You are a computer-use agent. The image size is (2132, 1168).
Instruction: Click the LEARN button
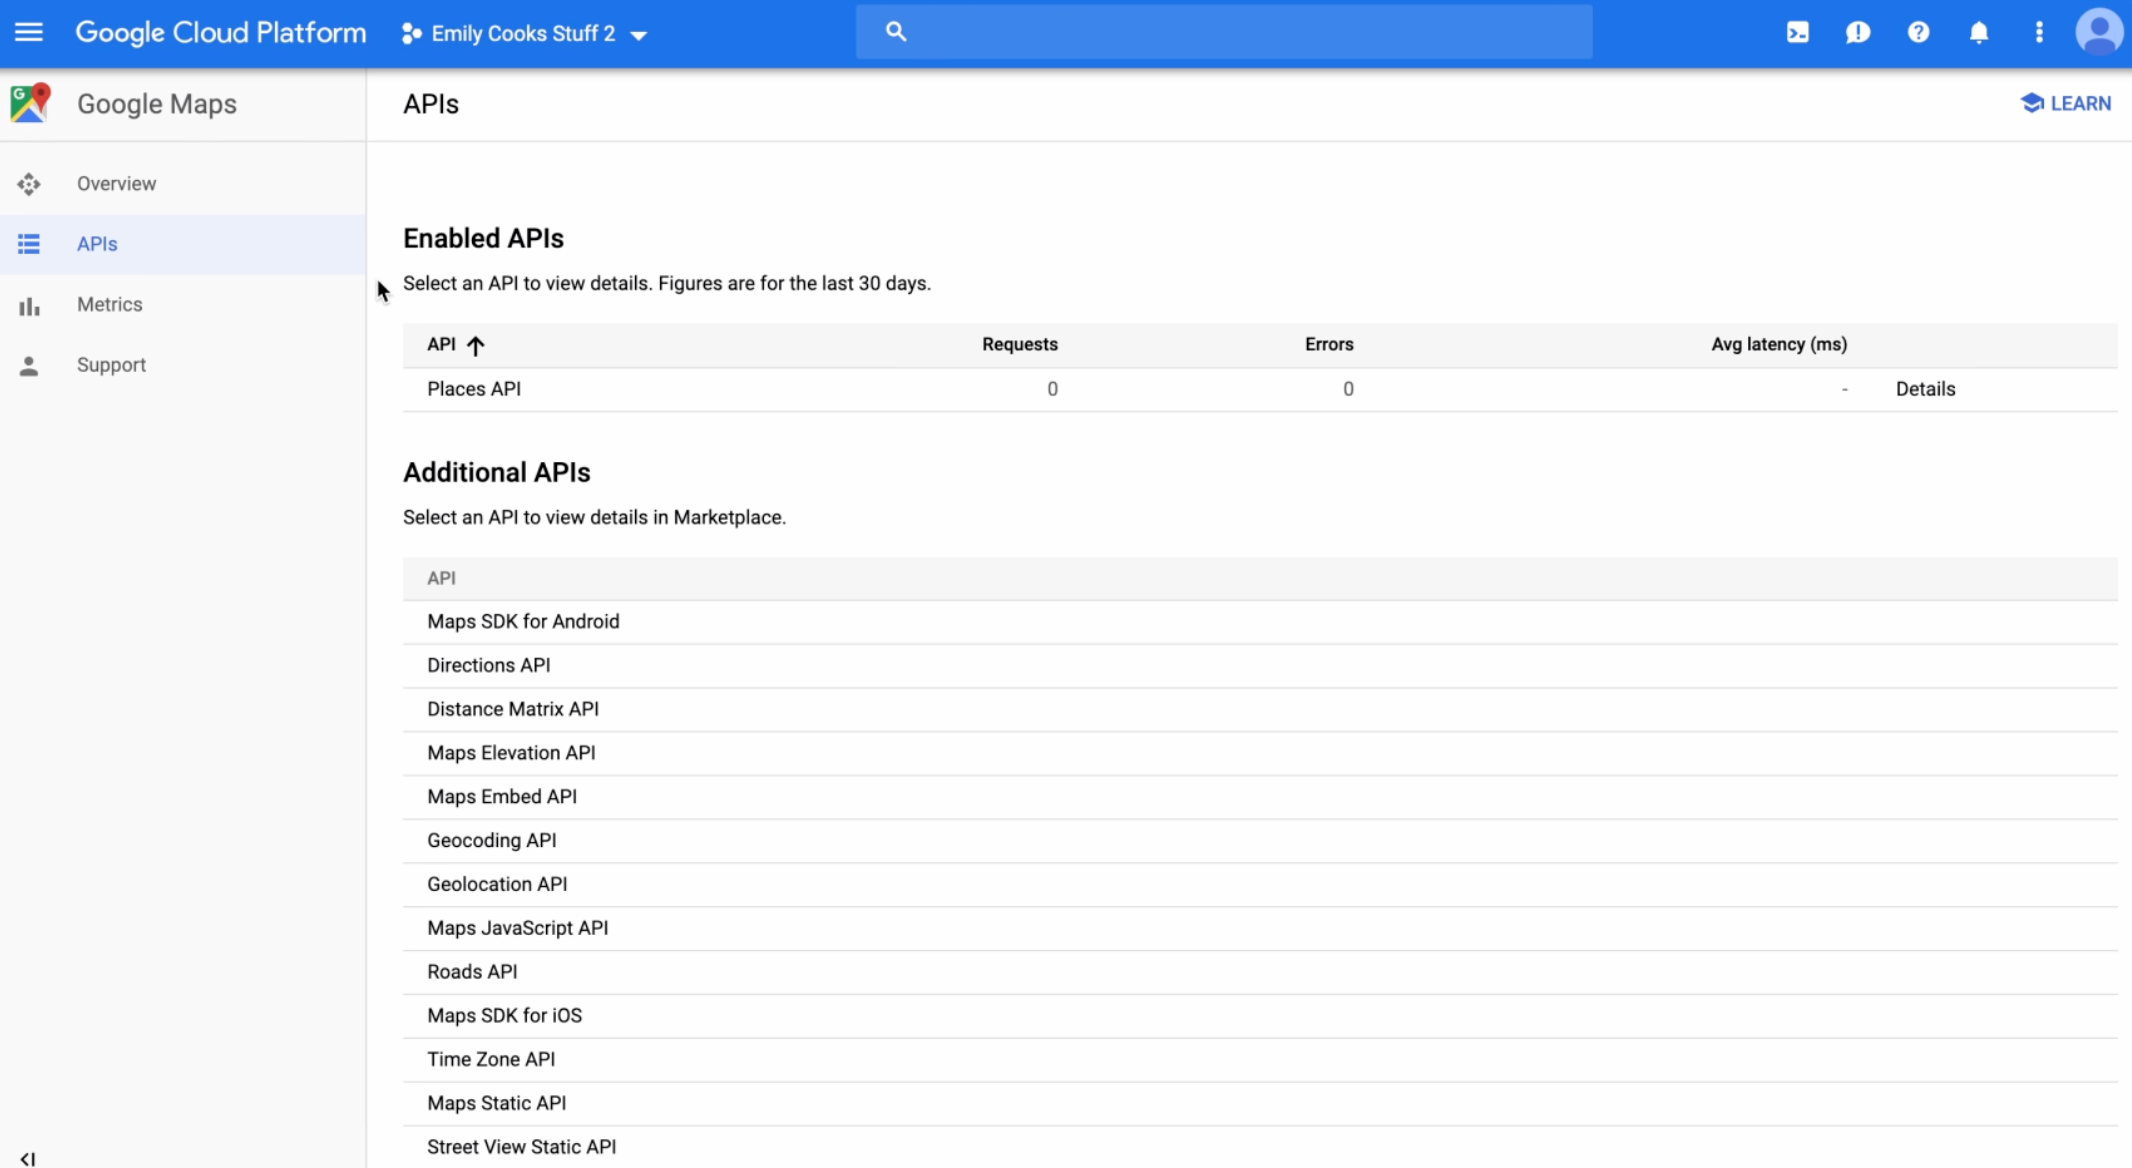[2066, 103]
